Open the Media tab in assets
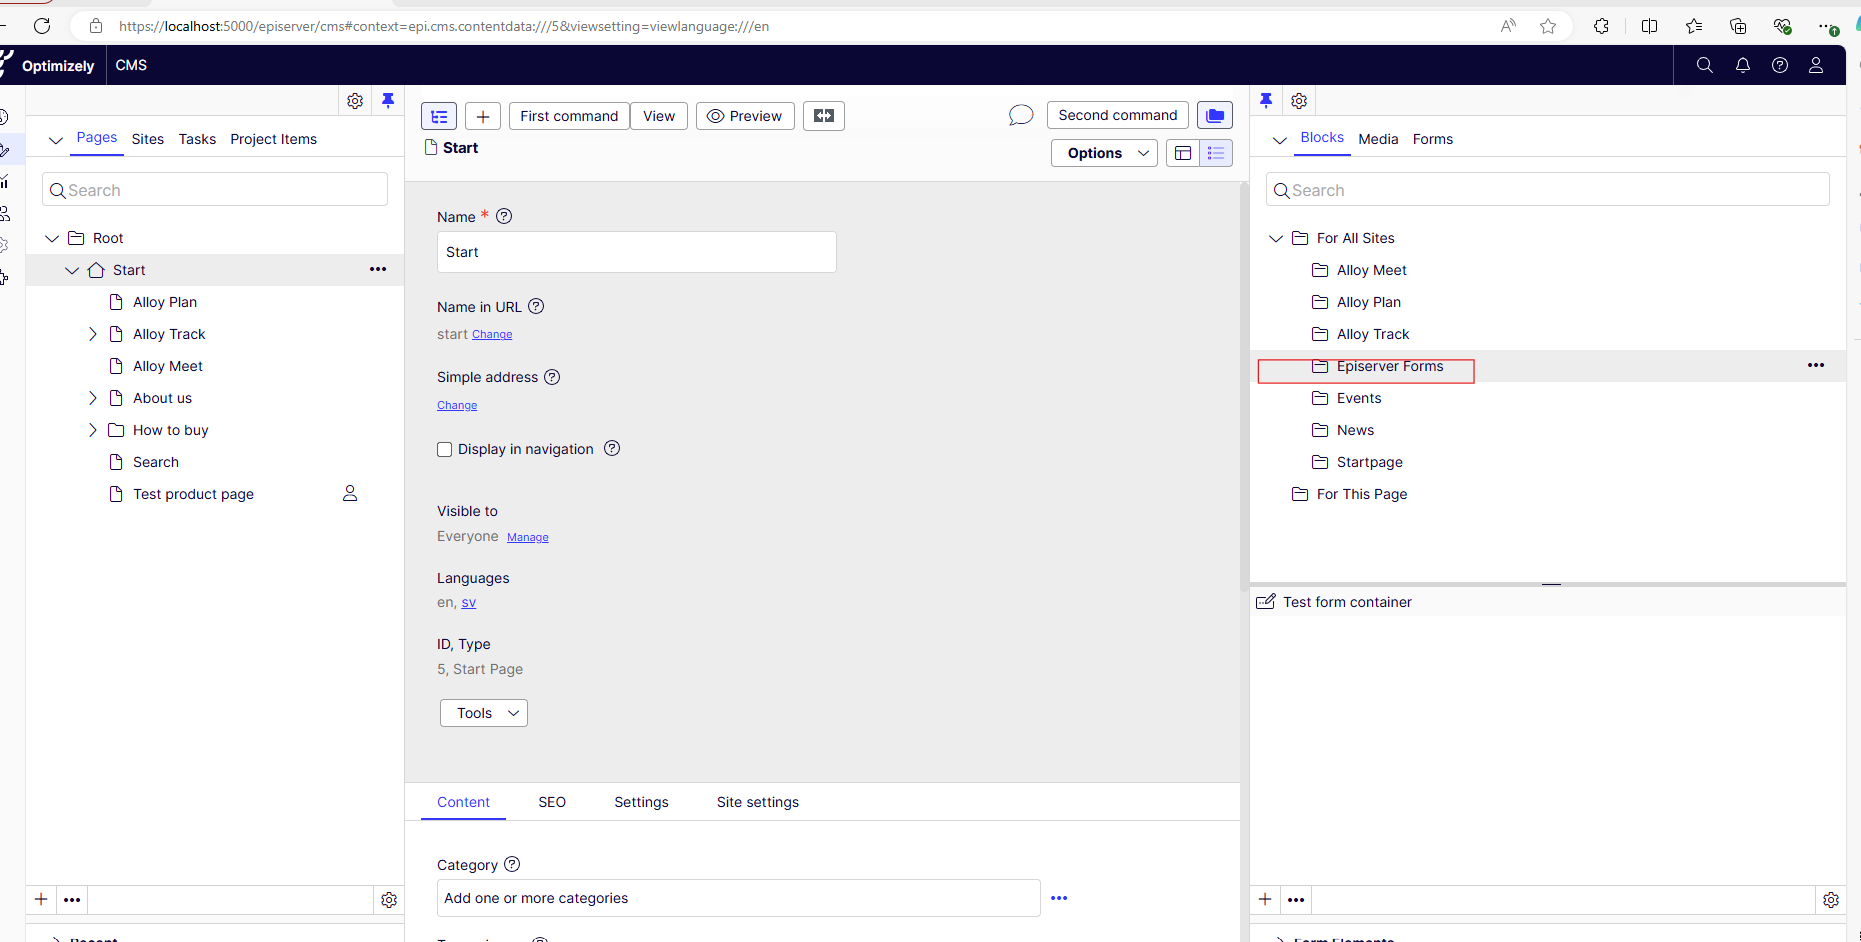This screenshot has height=942, width=1861. (x=1377, y=139)
